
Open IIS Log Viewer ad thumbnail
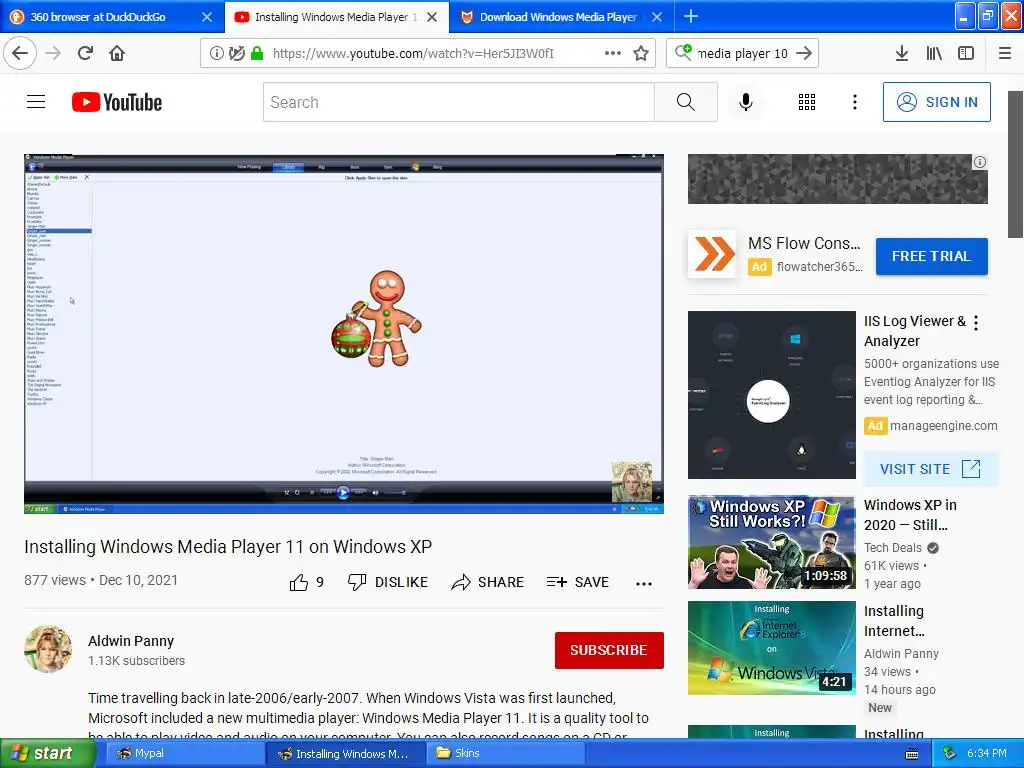[x=771, y=395]
